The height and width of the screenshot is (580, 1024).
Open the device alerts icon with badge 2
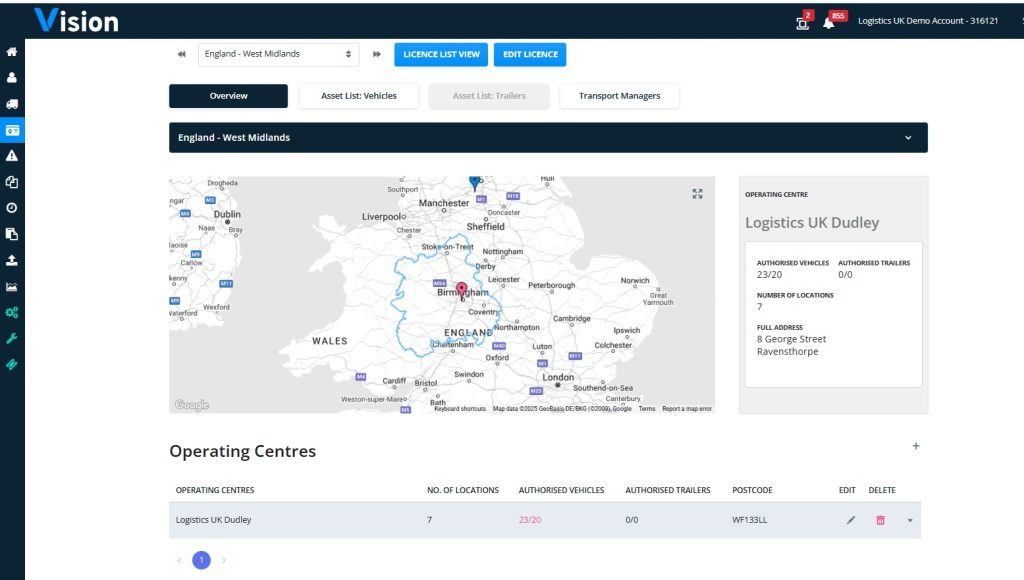pyautogui.click(x=804, y=22)
